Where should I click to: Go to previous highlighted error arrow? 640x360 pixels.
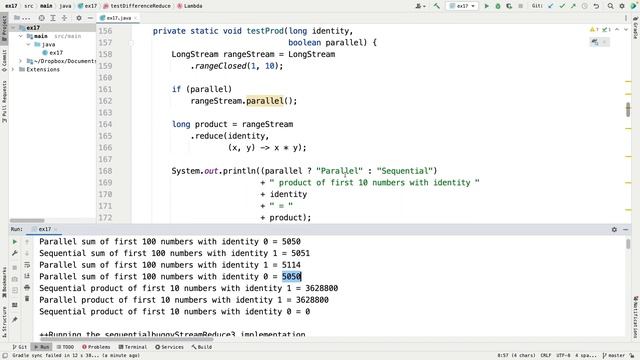pos(617,29)
